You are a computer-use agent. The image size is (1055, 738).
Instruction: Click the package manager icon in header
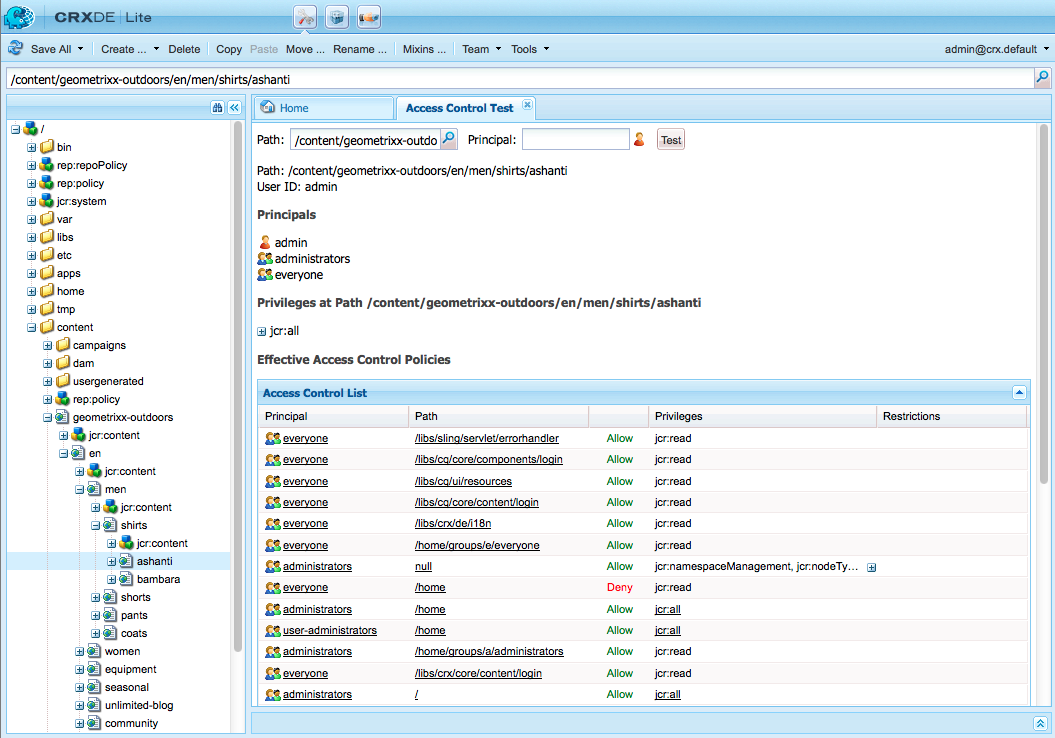click(x=338, y=17)
